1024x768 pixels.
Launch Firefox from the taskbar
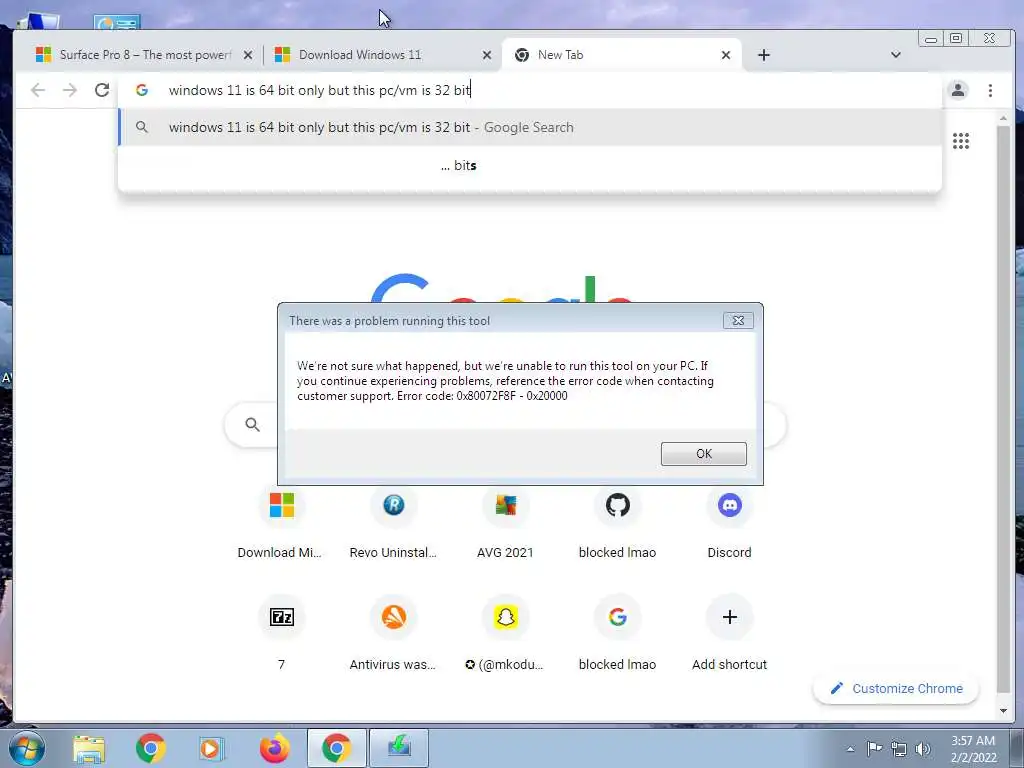pyautogui.click(x=274, y=748)
